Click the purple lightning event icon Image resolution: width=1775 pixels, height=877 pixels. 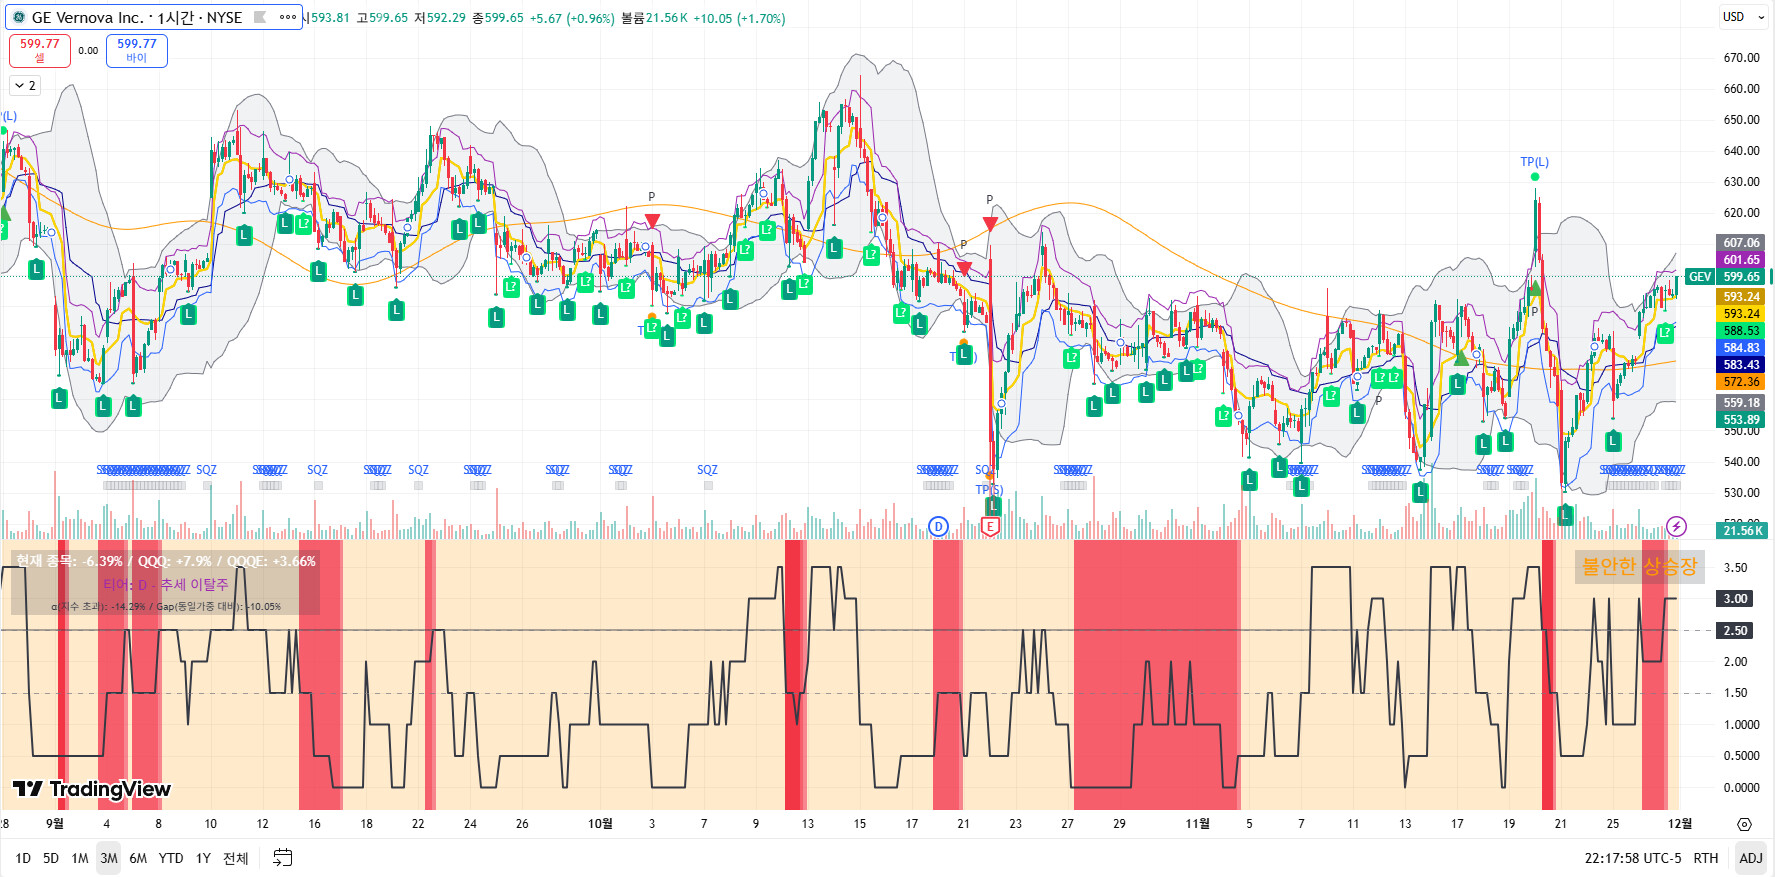click(x=1677, y=526)
